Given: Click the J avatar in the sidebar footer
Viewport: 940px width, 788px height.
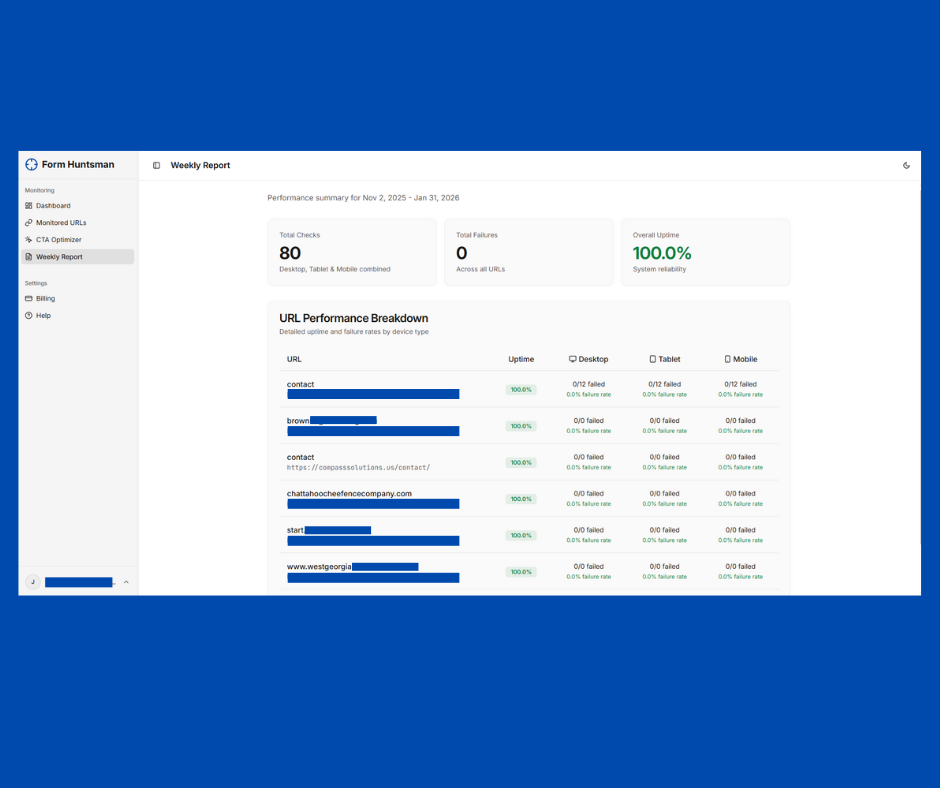Looking at the screenshot, I should pos(32,581).
